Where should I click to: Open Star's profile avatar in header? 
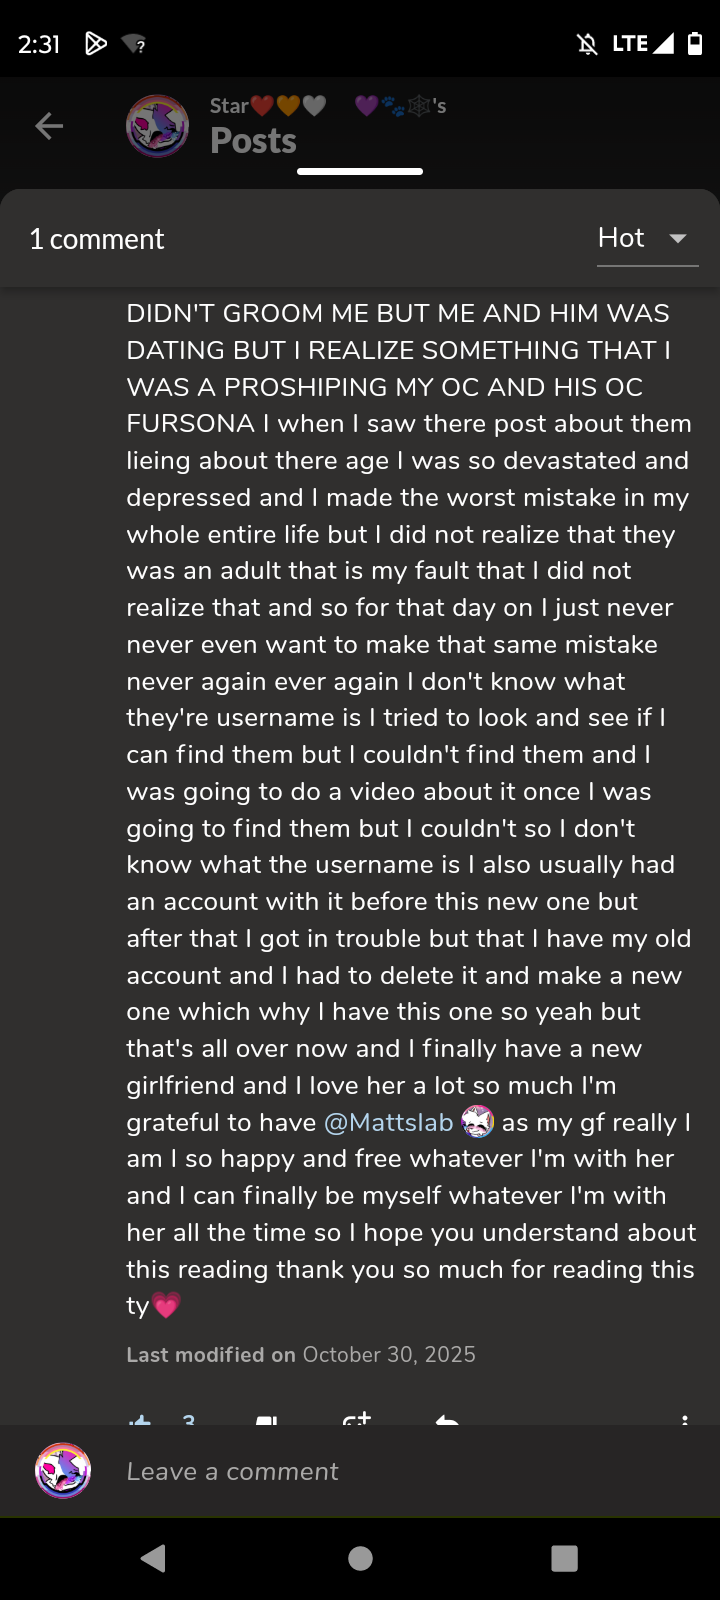(157, 126)
